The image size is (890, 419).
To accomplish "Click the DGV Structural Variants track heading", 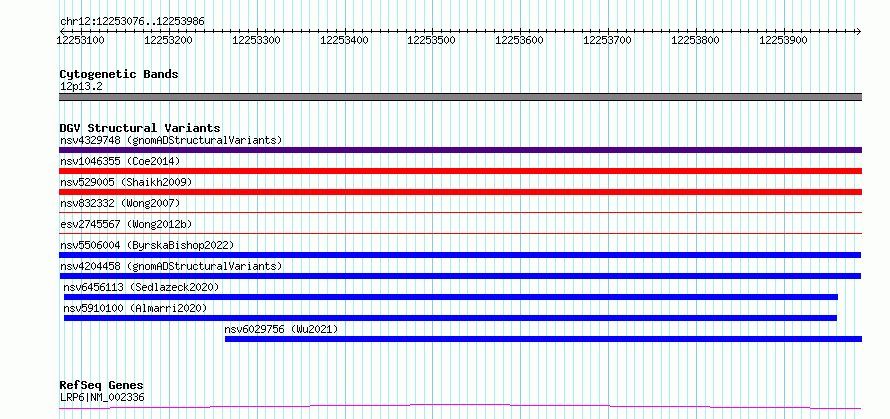I will coord(140,128).
